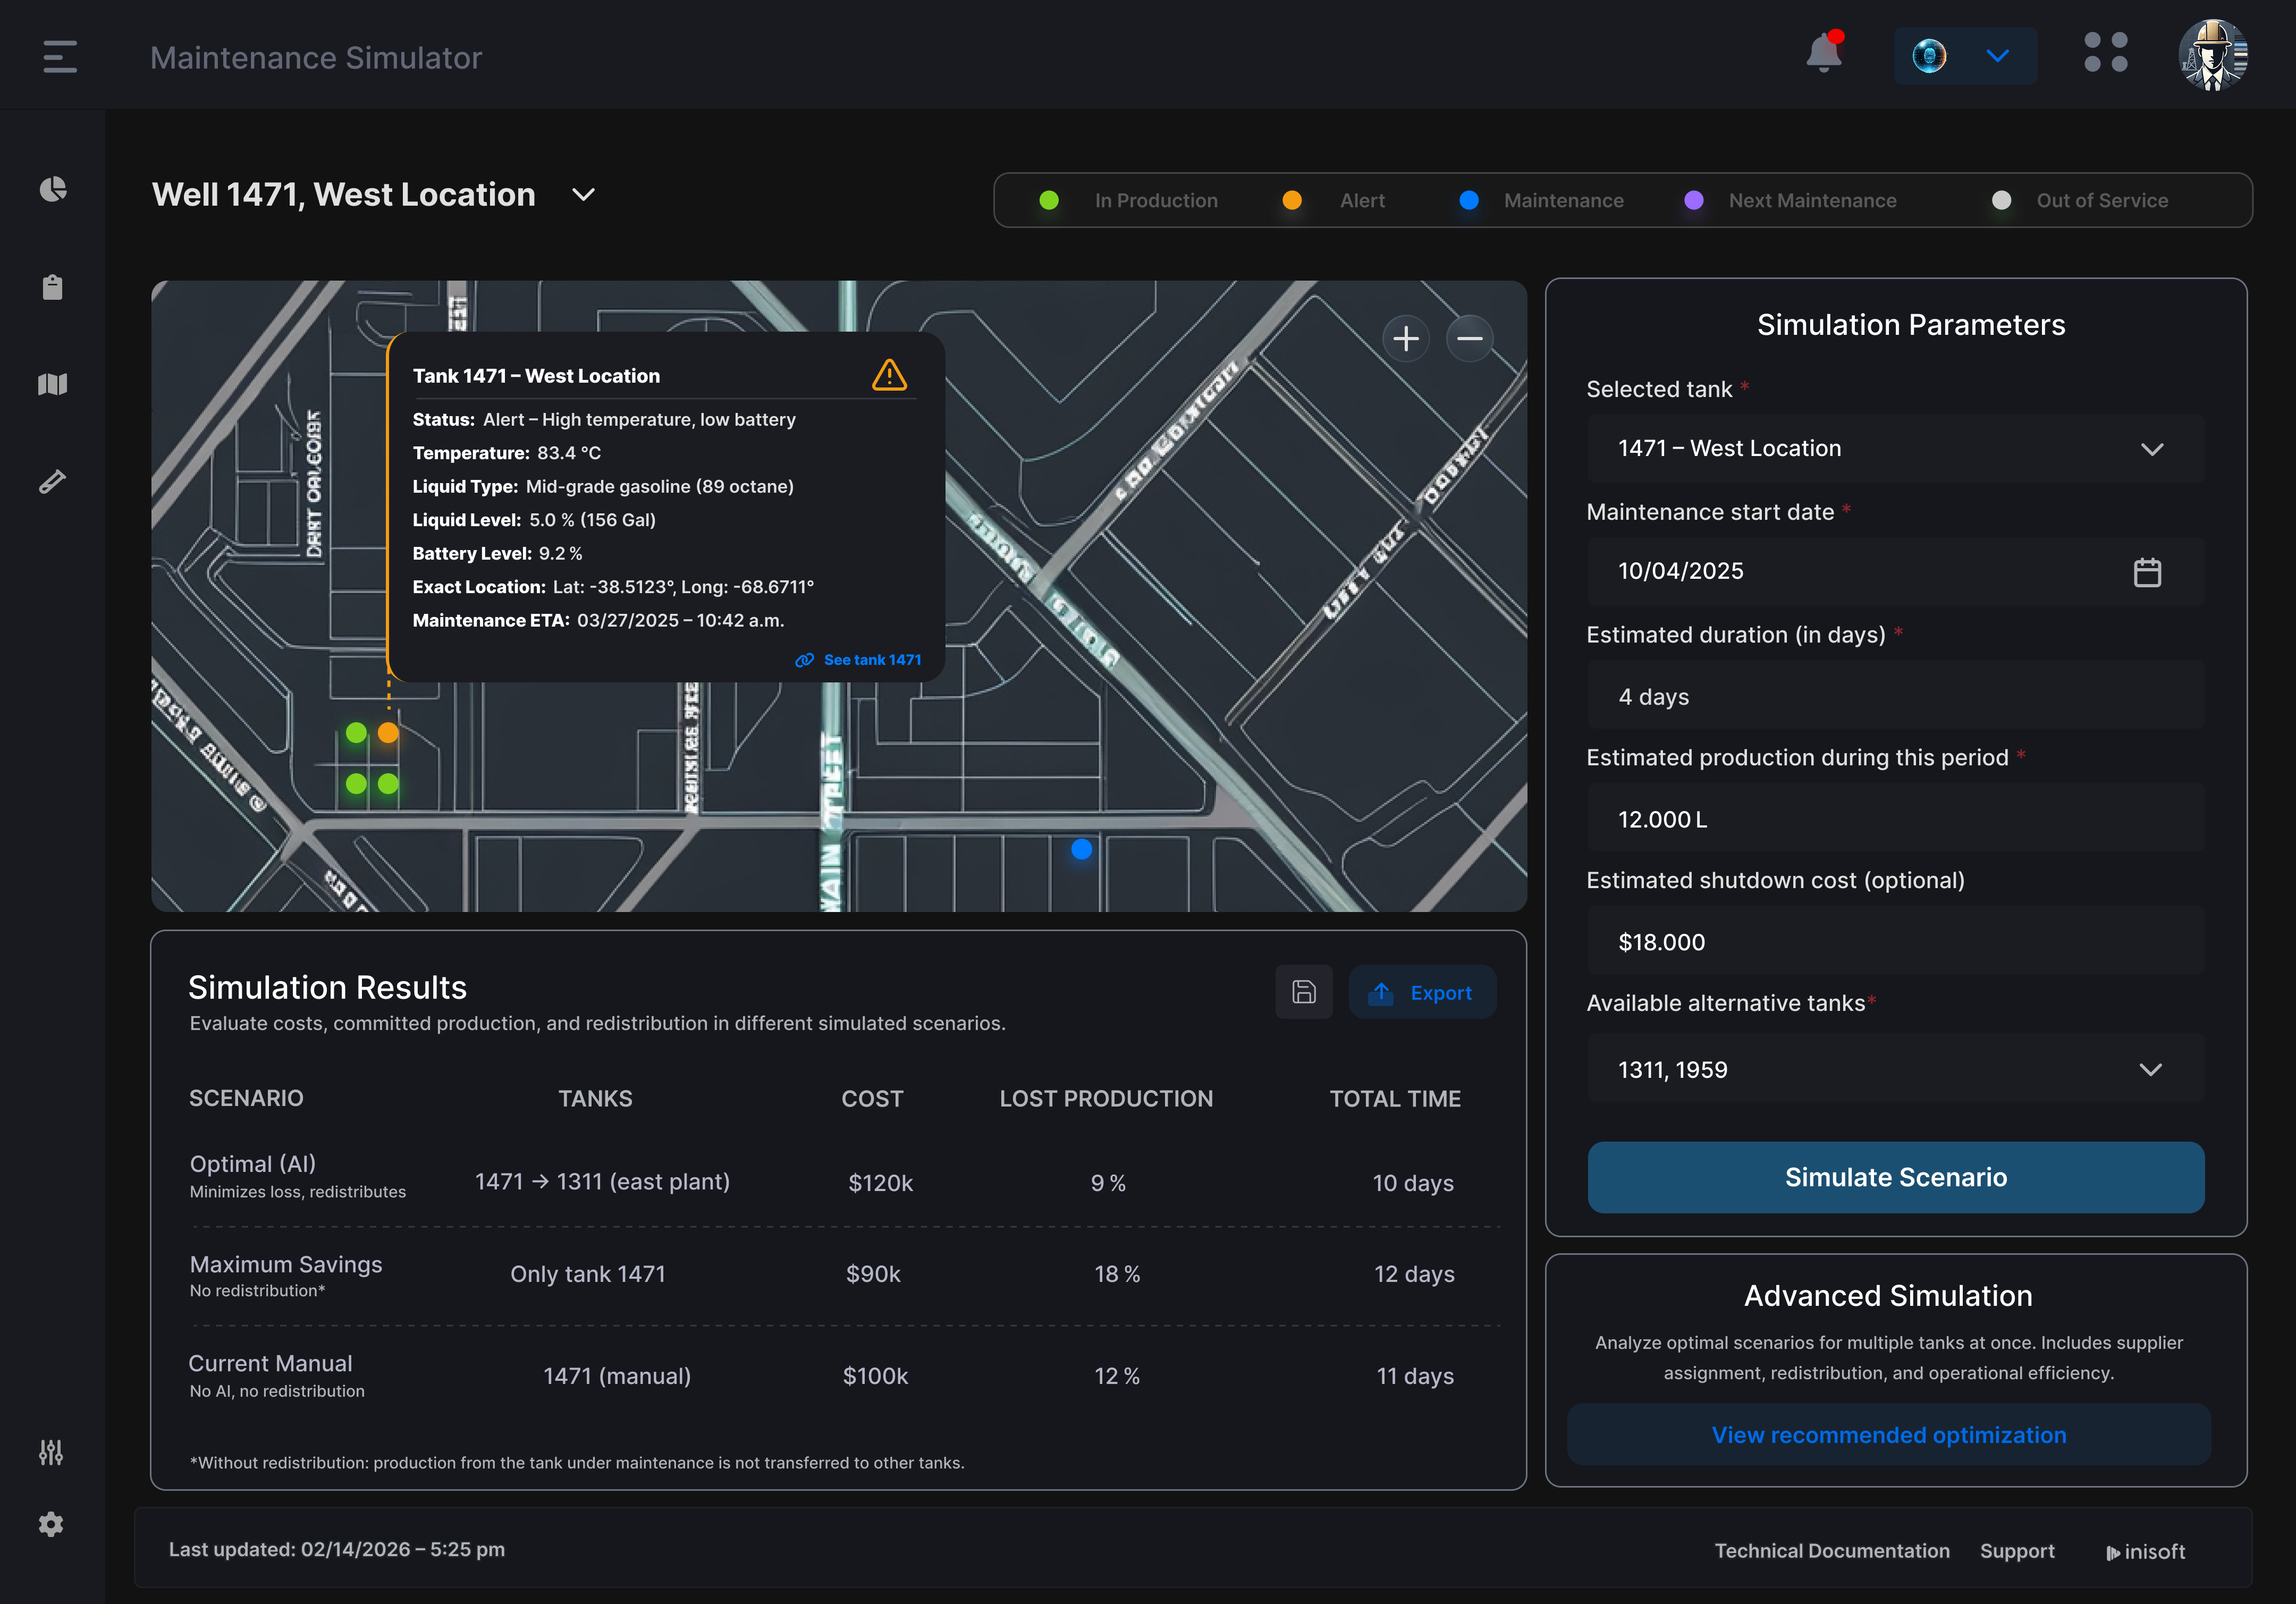Click the TOTAL TIME column header
Image resolution: width=2296 pixels, height=1604 pixels.
1395,1098
